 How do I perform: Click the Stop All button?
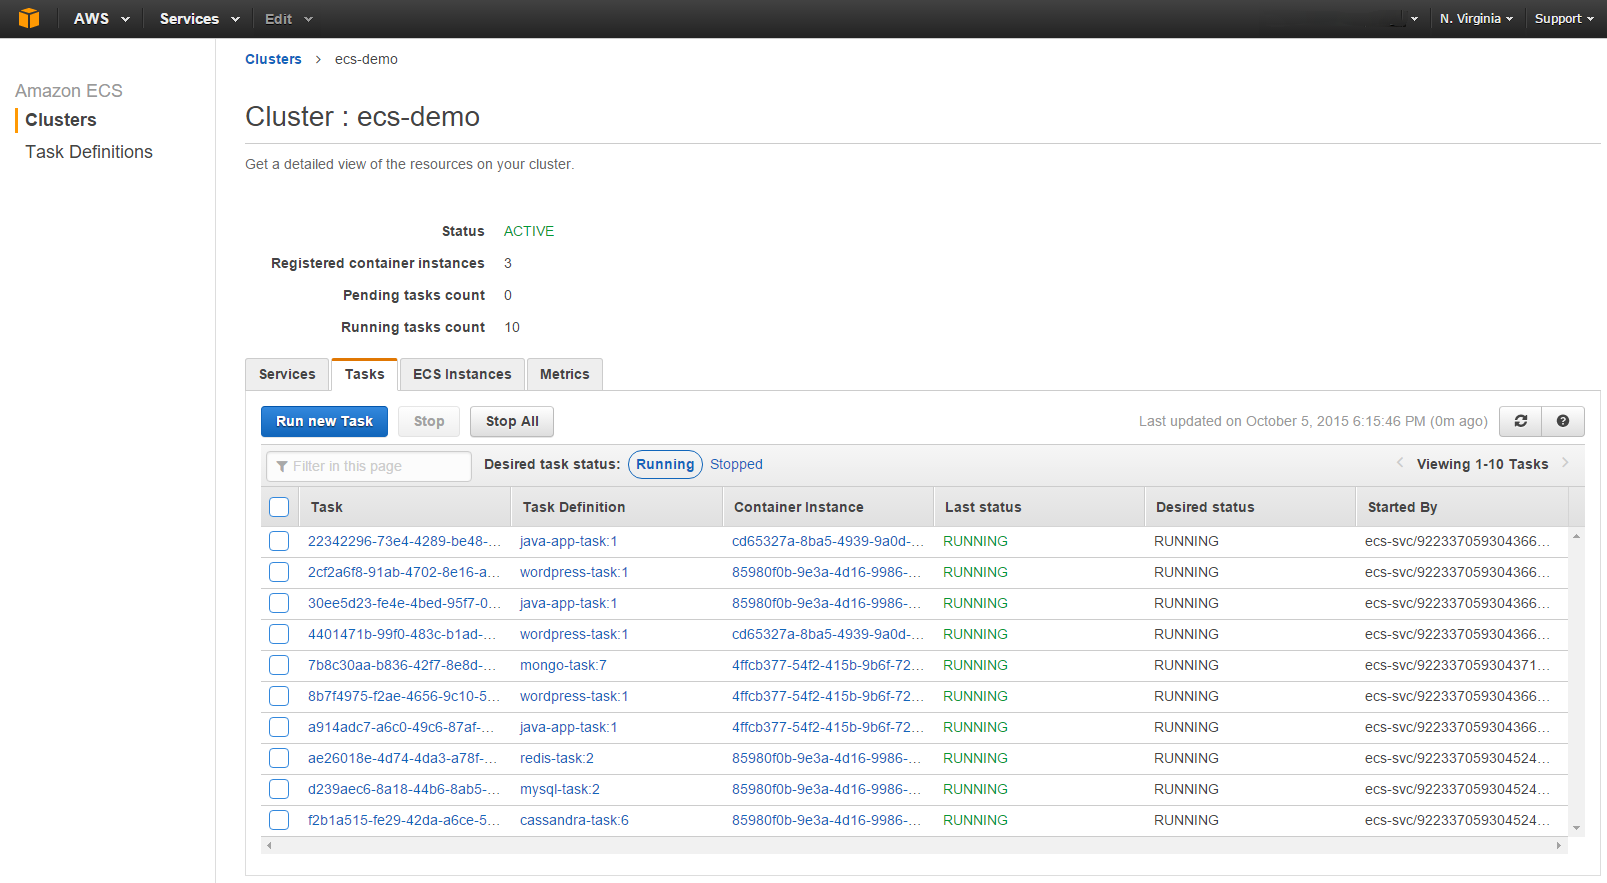pos(512,421)
